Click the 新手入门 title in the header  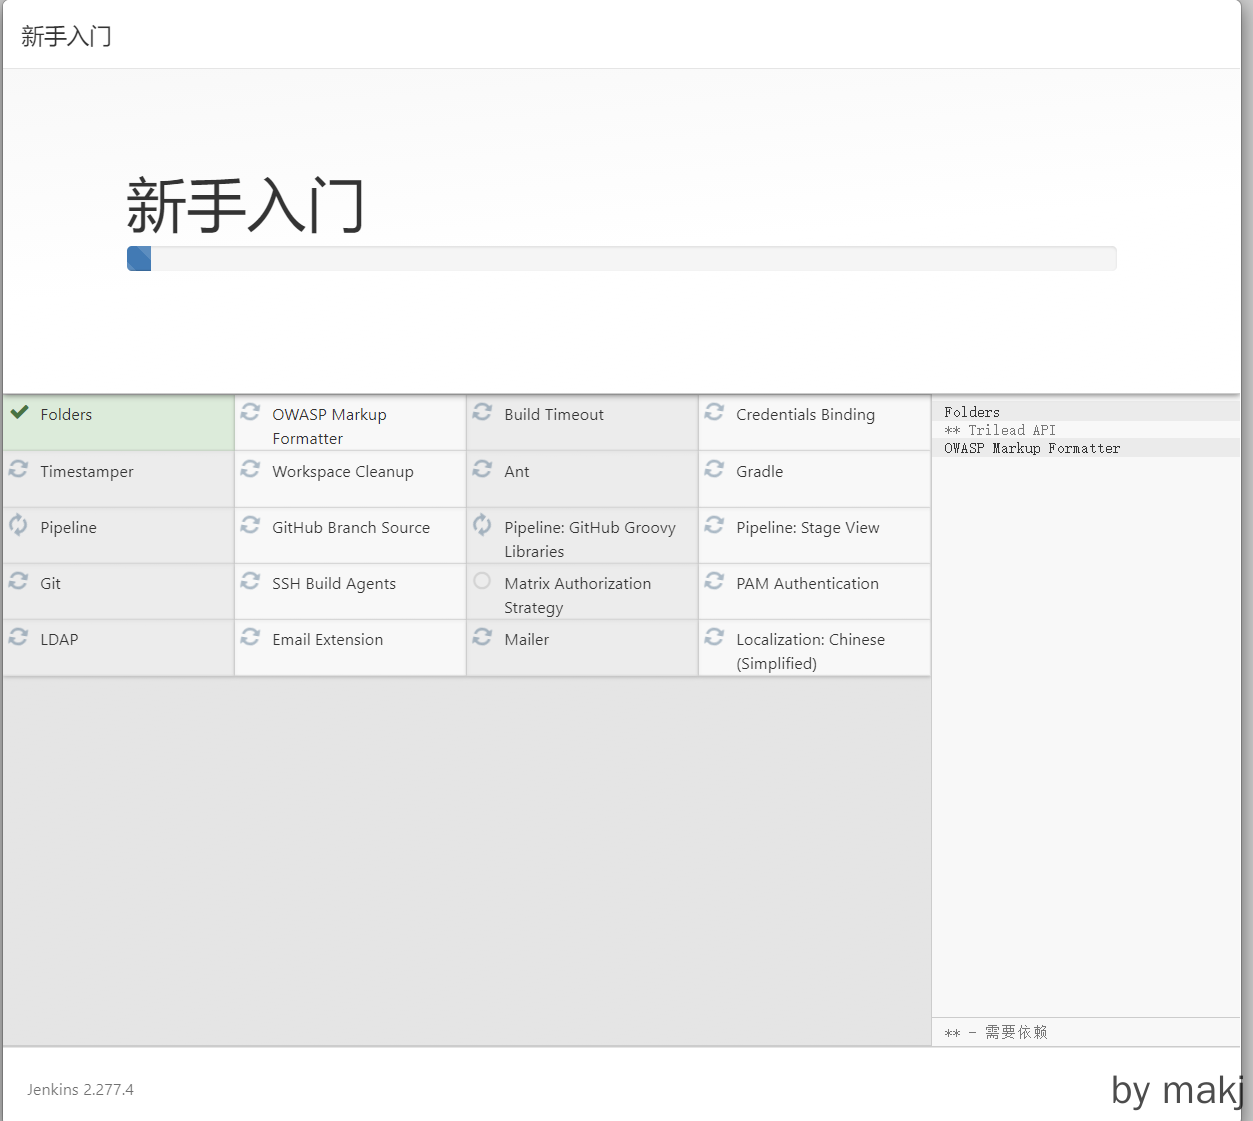click(66, 37)
